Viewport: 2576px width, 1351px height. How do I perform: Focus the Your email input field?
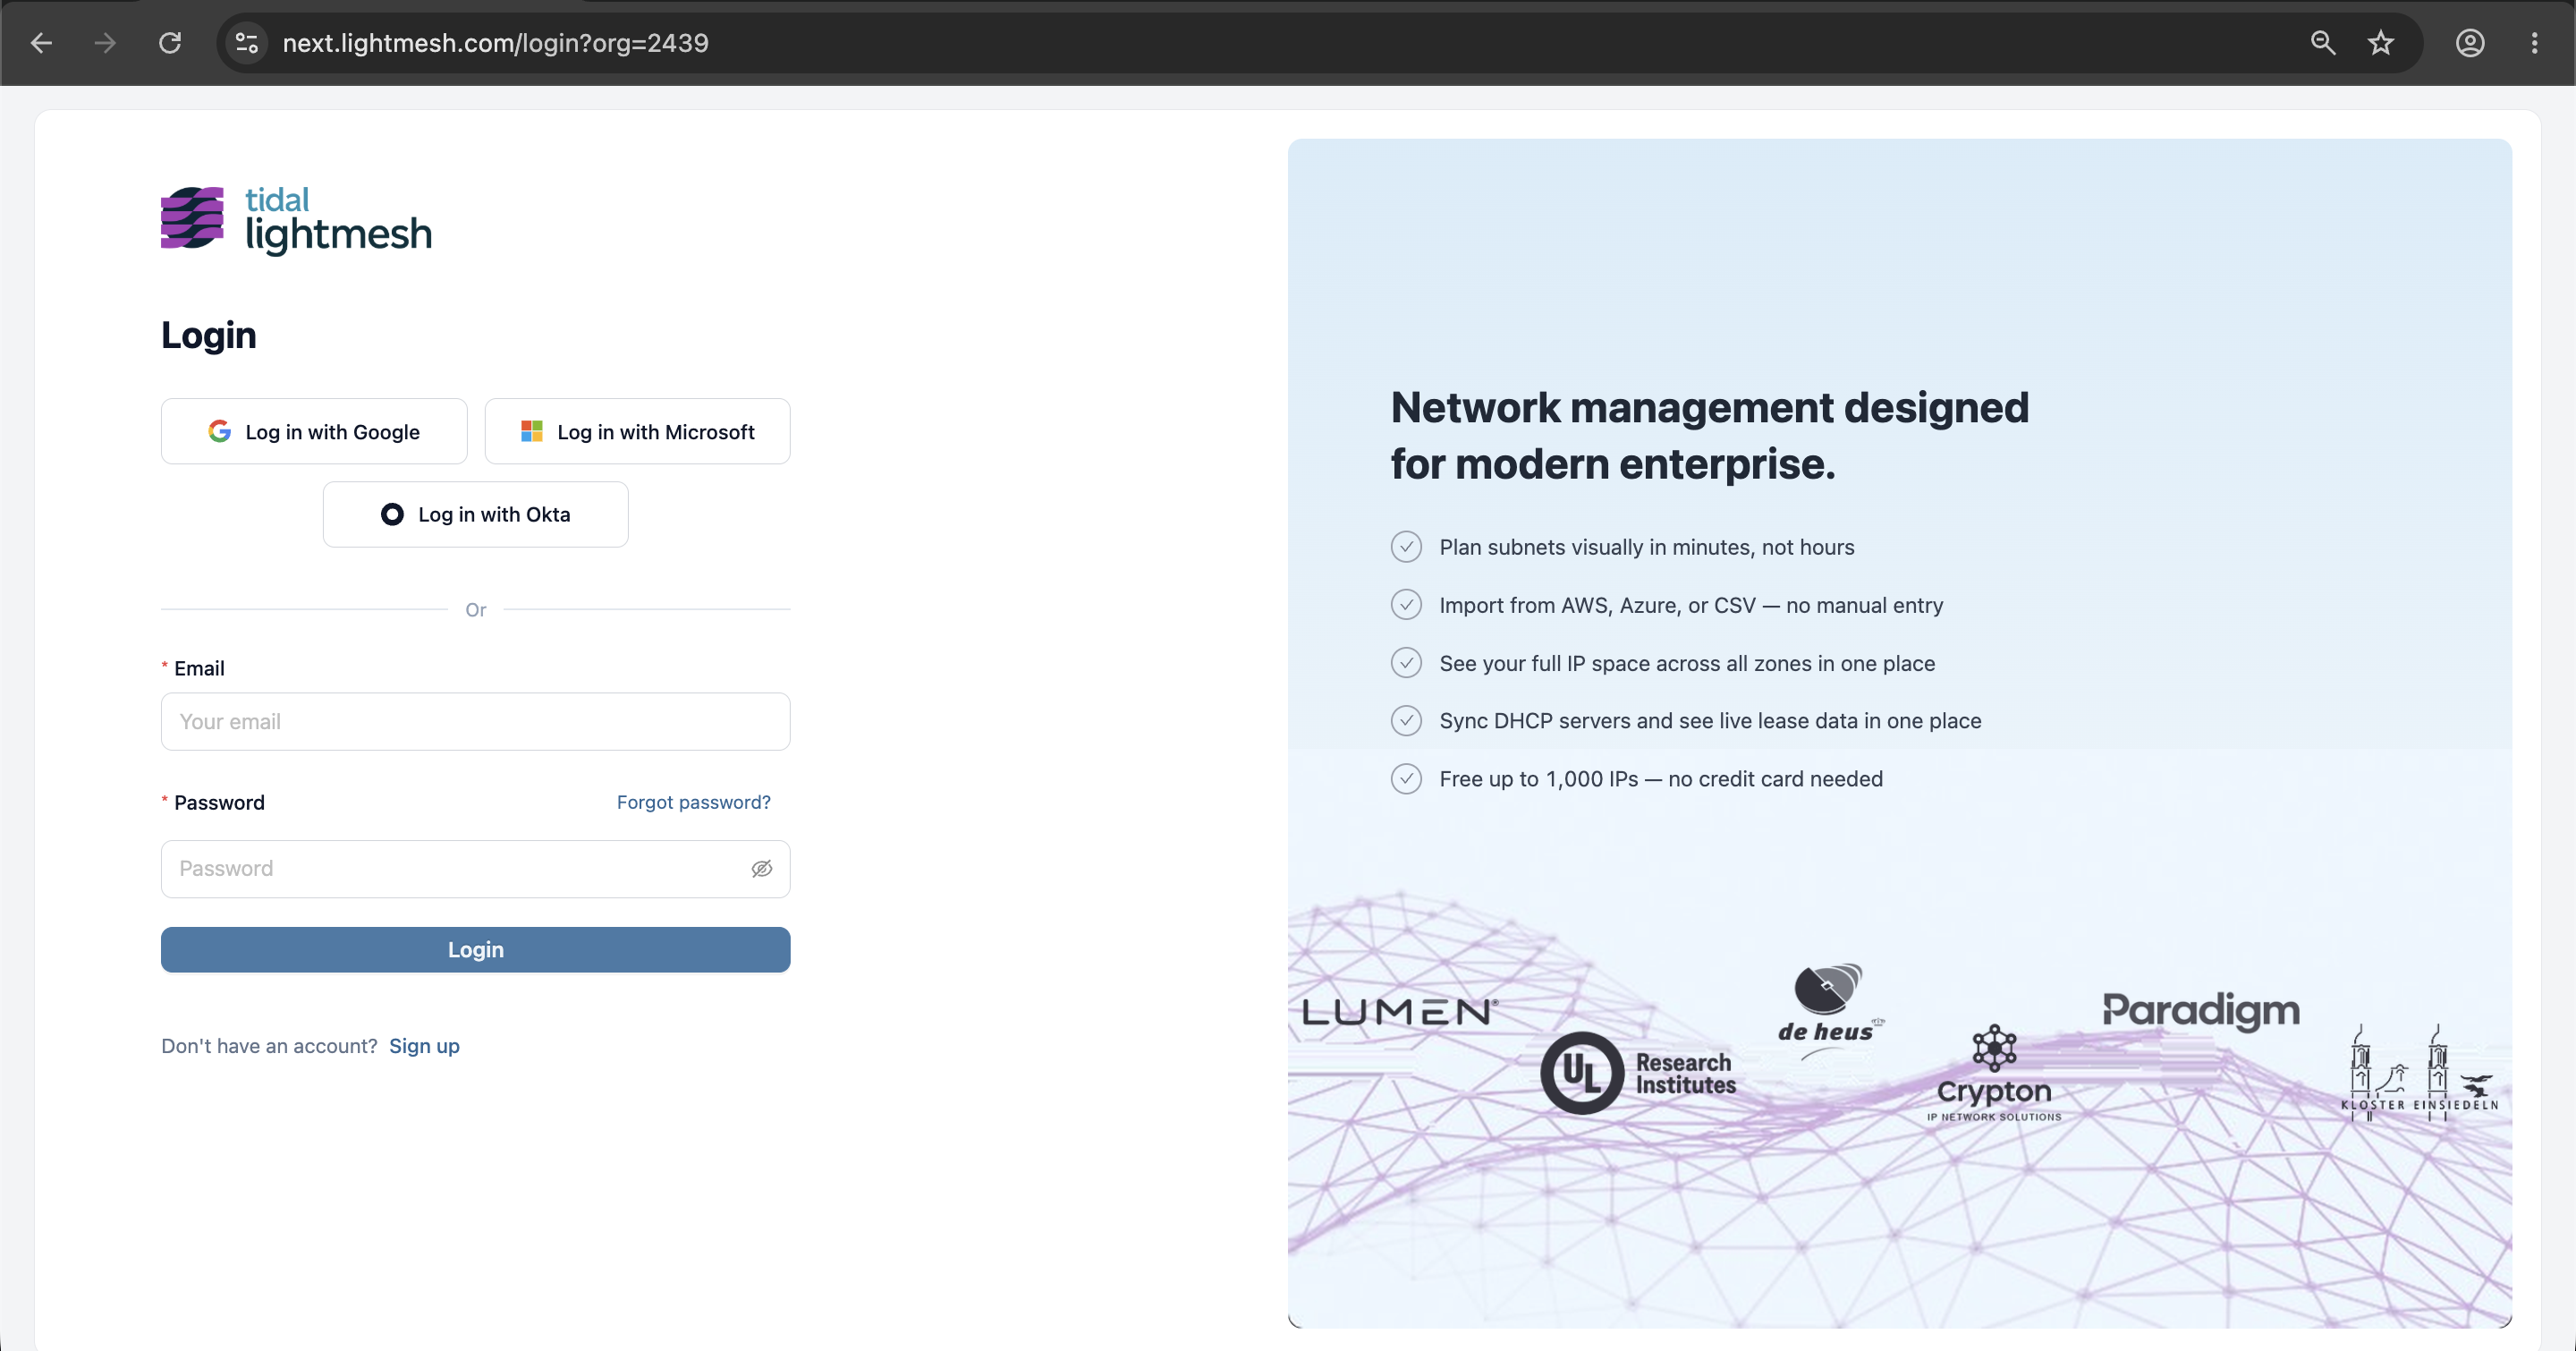point(475,722)
